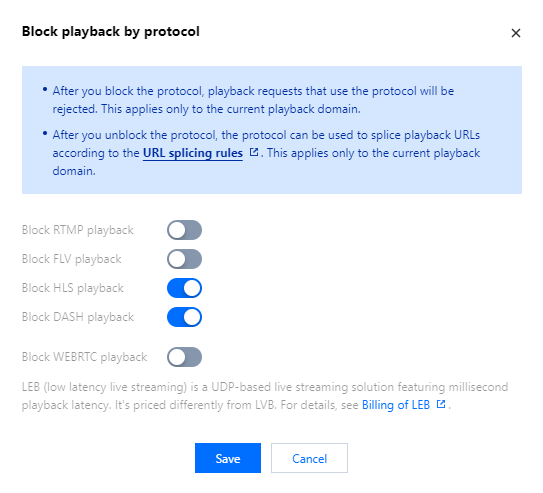Open the URL splicing rules link
543x493 pixels.
(x=193, y=153)
